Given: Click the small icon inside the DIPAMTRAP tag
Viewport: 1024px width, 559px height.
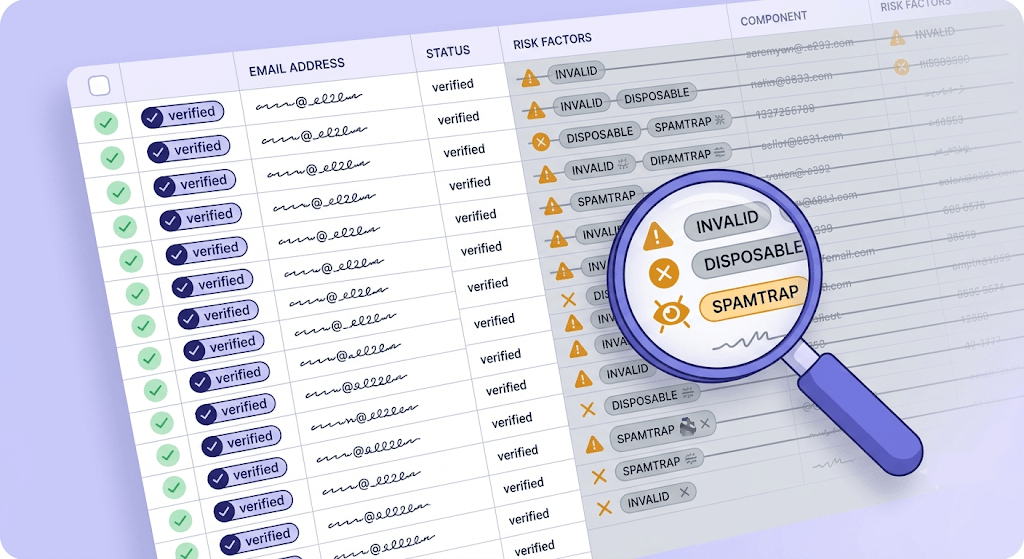Looking at the screenshot, I should click(719, 153).
